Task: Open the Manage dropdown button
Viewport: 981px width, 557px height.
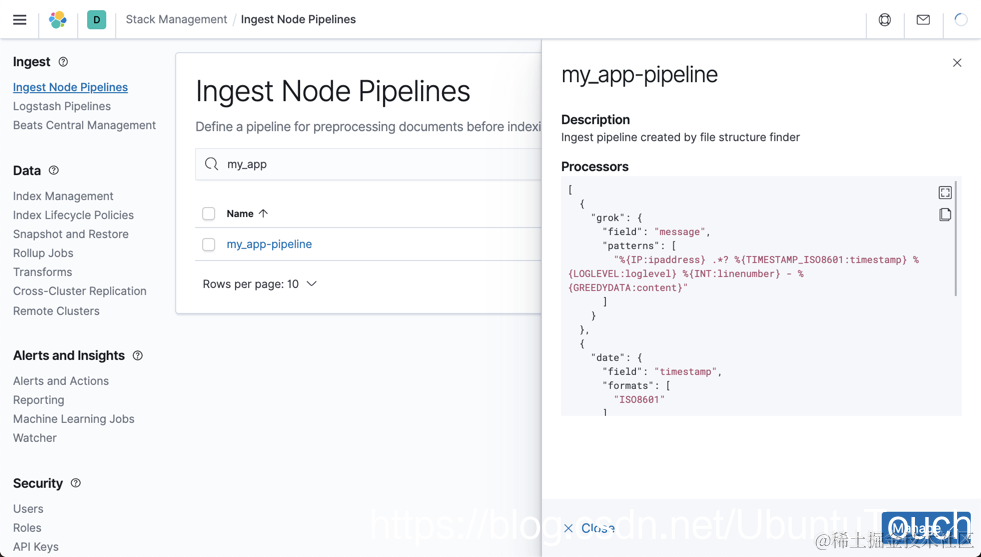Action: point(926,528)
